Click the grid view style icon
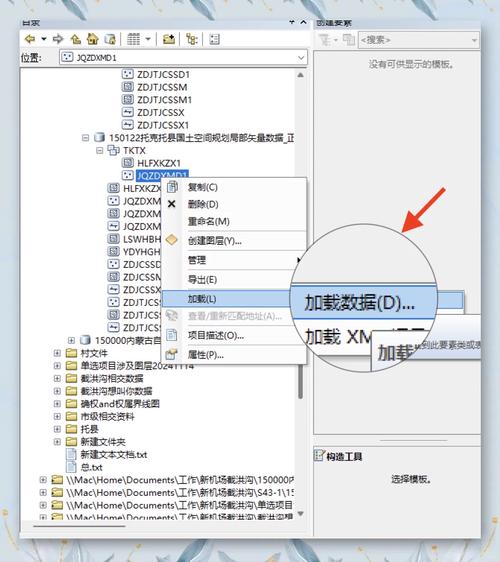 [x=134, y=39]
